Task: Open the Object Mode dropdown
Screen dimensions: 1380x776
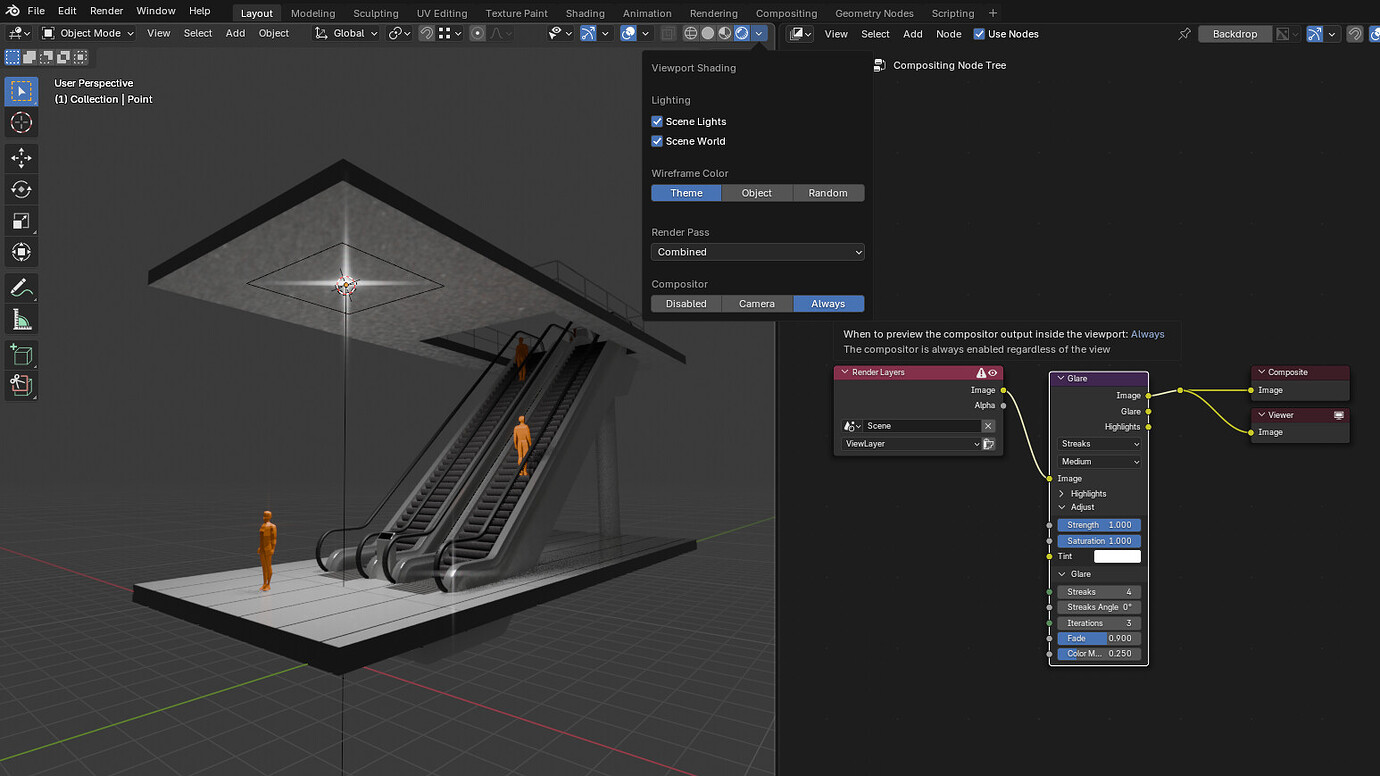Action: pos(88,33)
